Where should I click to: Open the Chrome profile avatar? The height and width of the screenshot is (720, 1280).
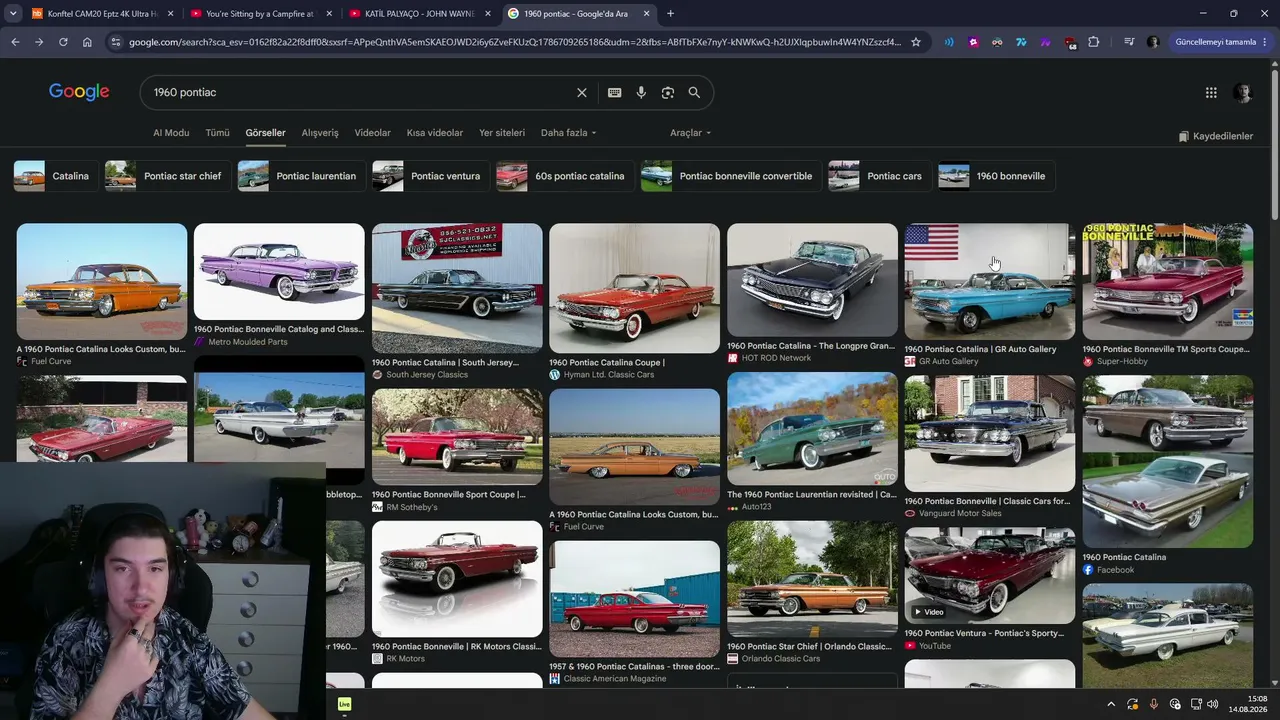click(x=1153, y=42)
